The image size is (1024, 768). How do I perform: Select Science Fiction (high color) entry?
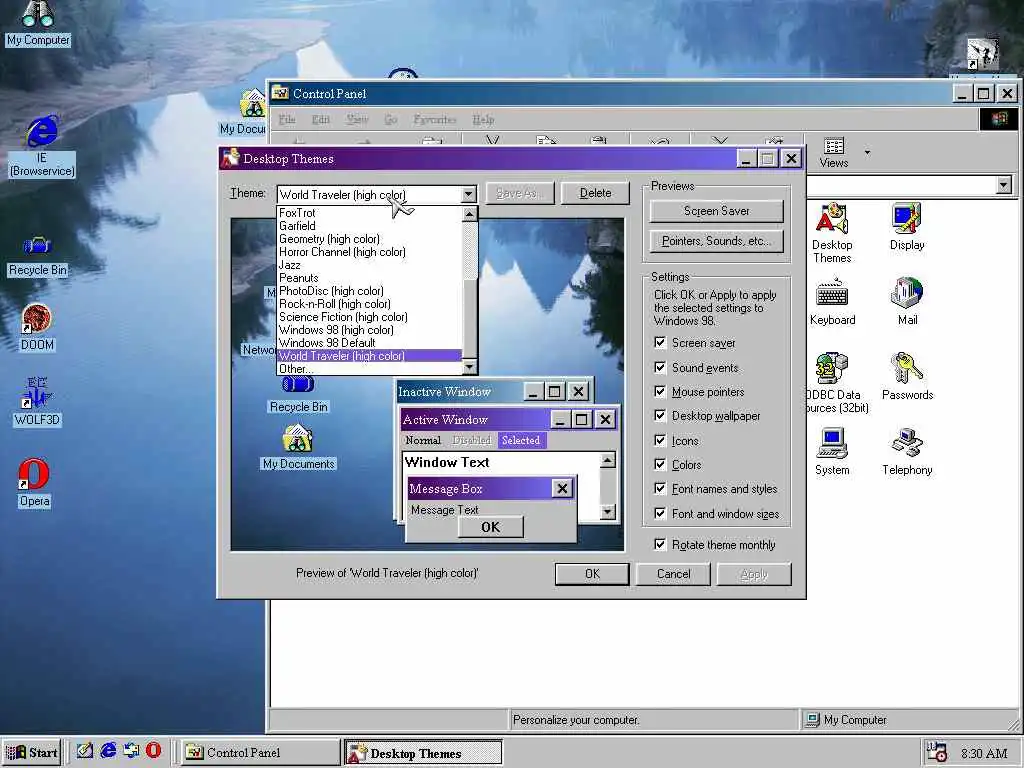click(x=370, y=317)
